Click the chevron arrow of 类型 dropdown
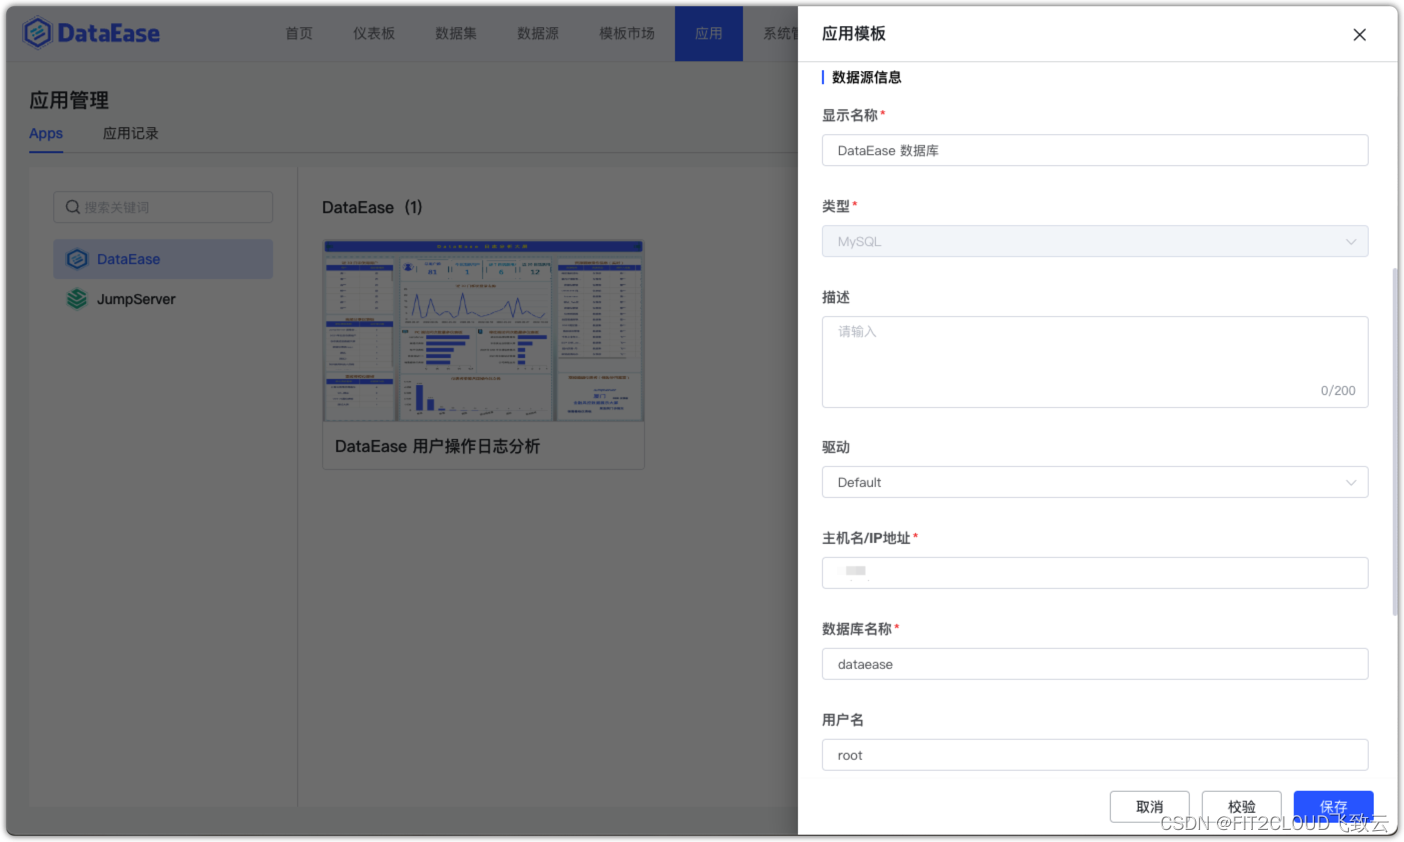 (1351, 241)
